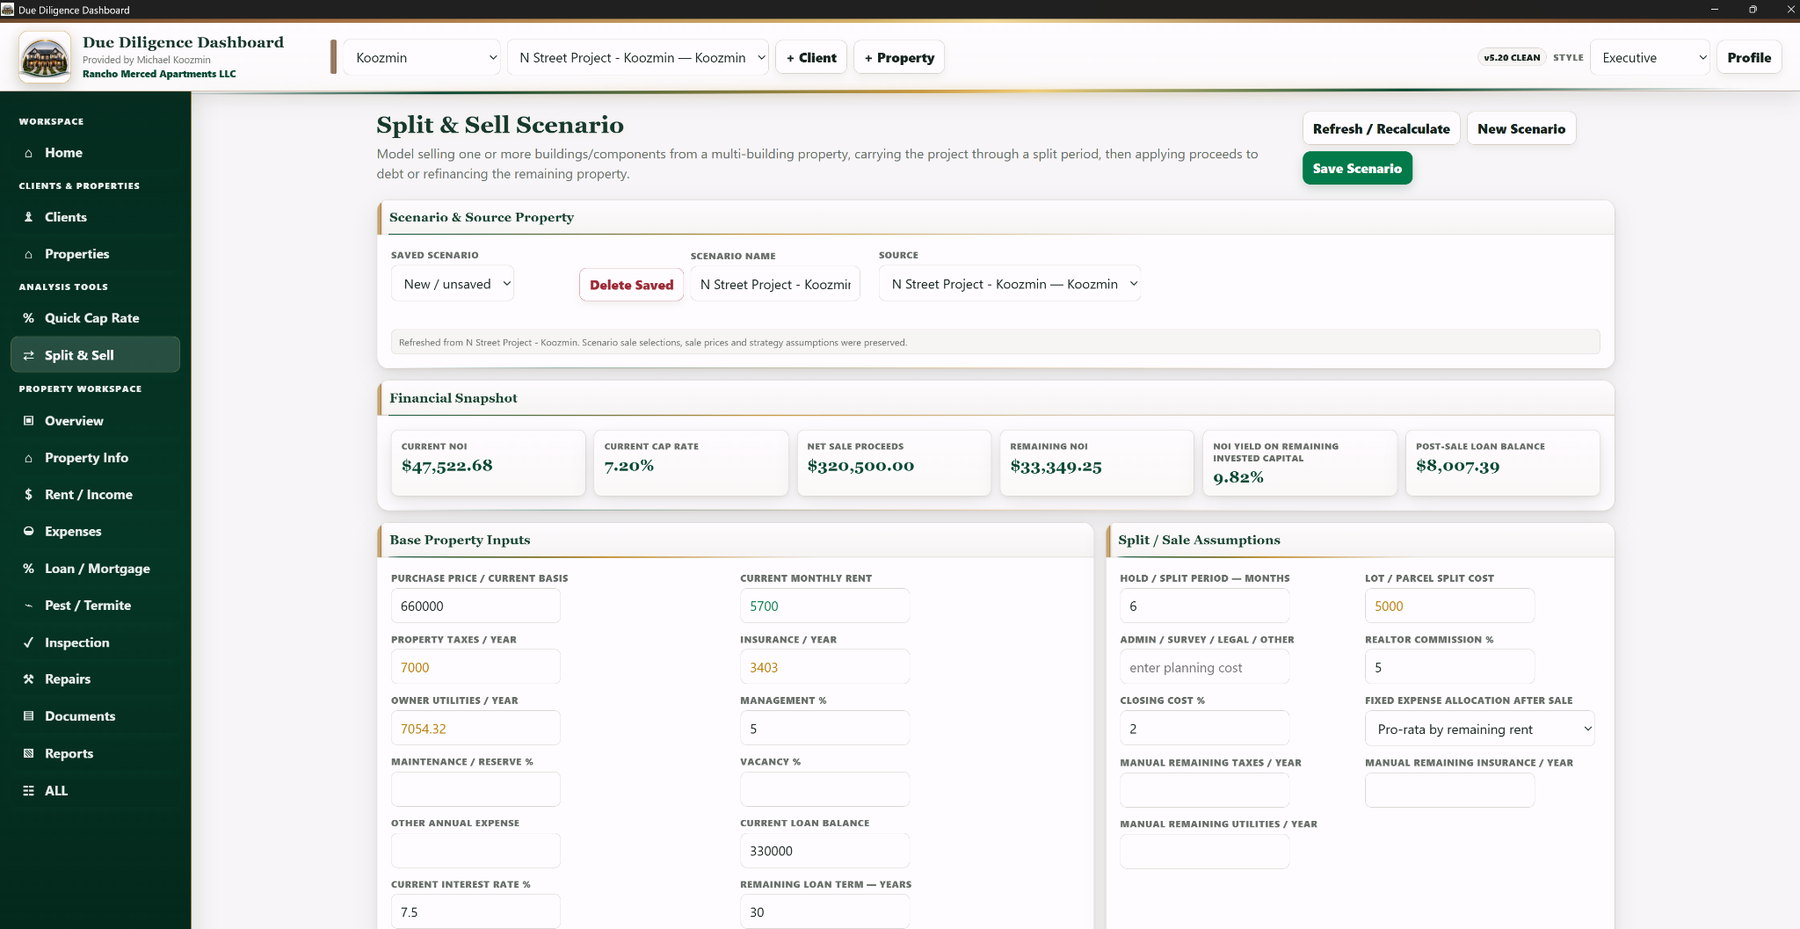Click the Inspection checkmark icon
Image resolution: width=1800 pixels, height=929 pixels.
pyautogui.click(x=28, y=642)
